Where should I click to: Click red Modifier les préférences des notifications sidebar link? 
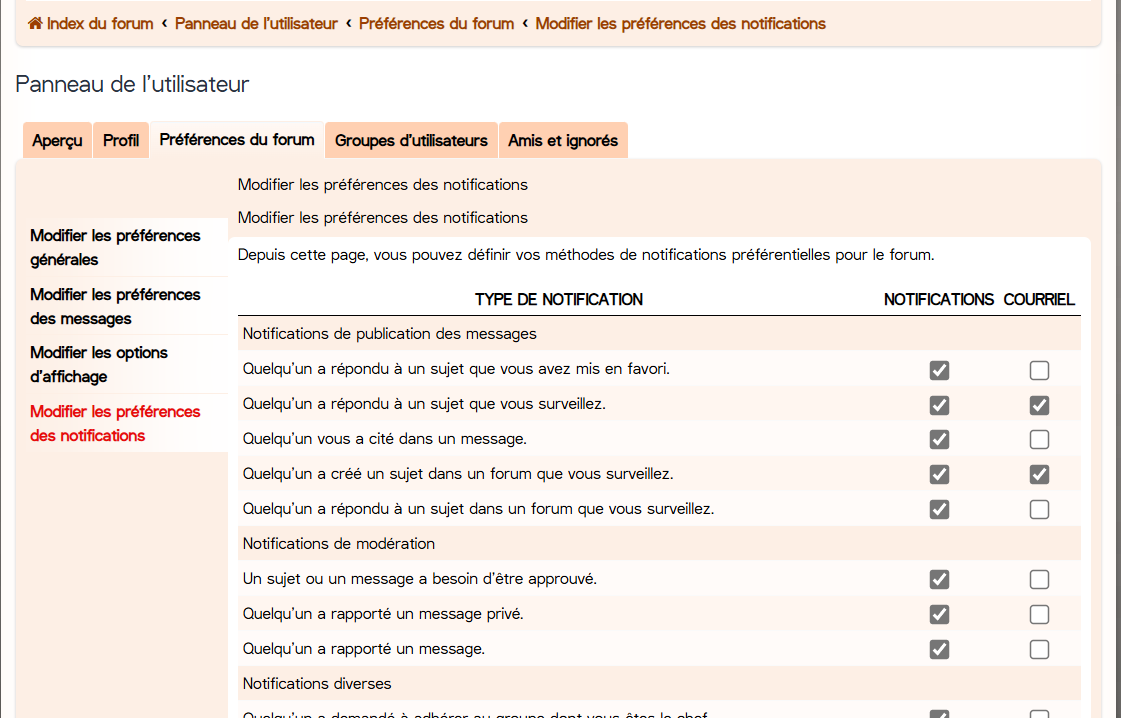point(115,424)
